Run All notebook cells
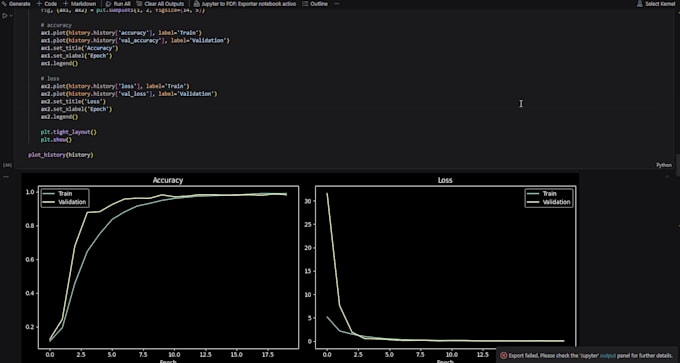Screen dimensions: 680x363 pyautogui.click(x=118, y=3)
